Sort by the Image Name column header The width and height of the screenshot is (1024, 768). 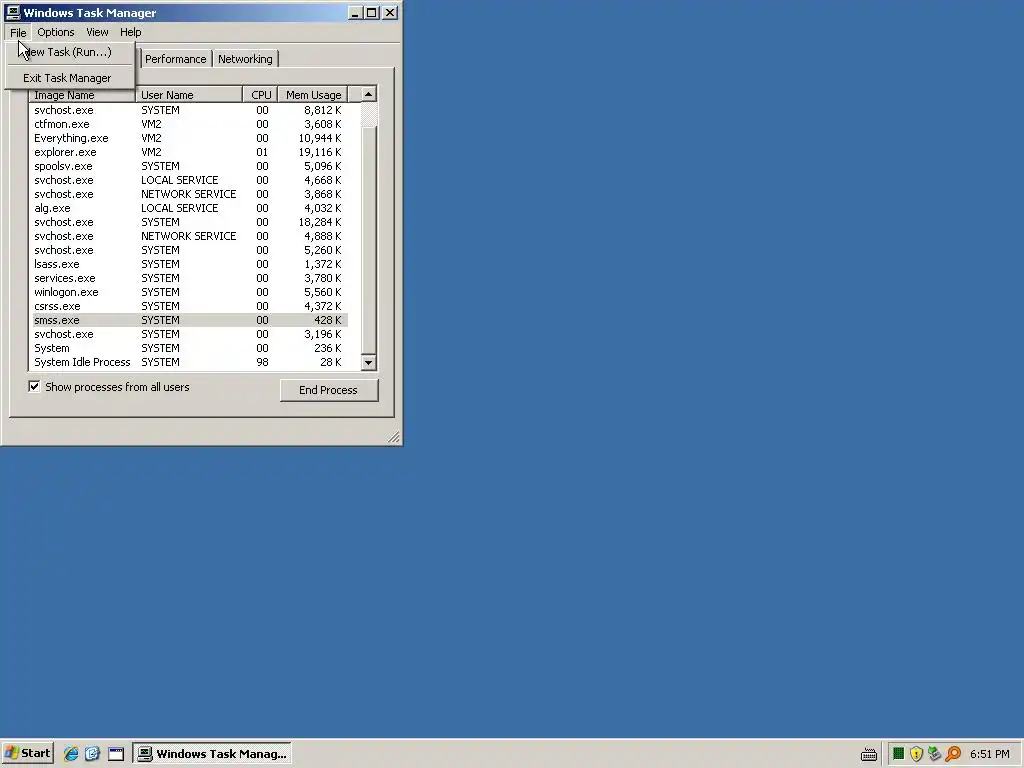pyautogui.click(x=82, y=95)
